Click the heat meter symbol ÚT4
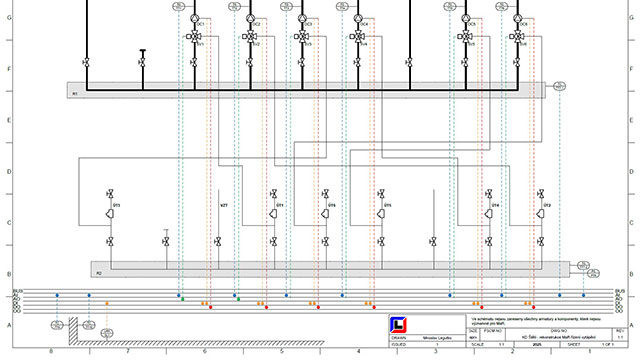 [489, 213]
